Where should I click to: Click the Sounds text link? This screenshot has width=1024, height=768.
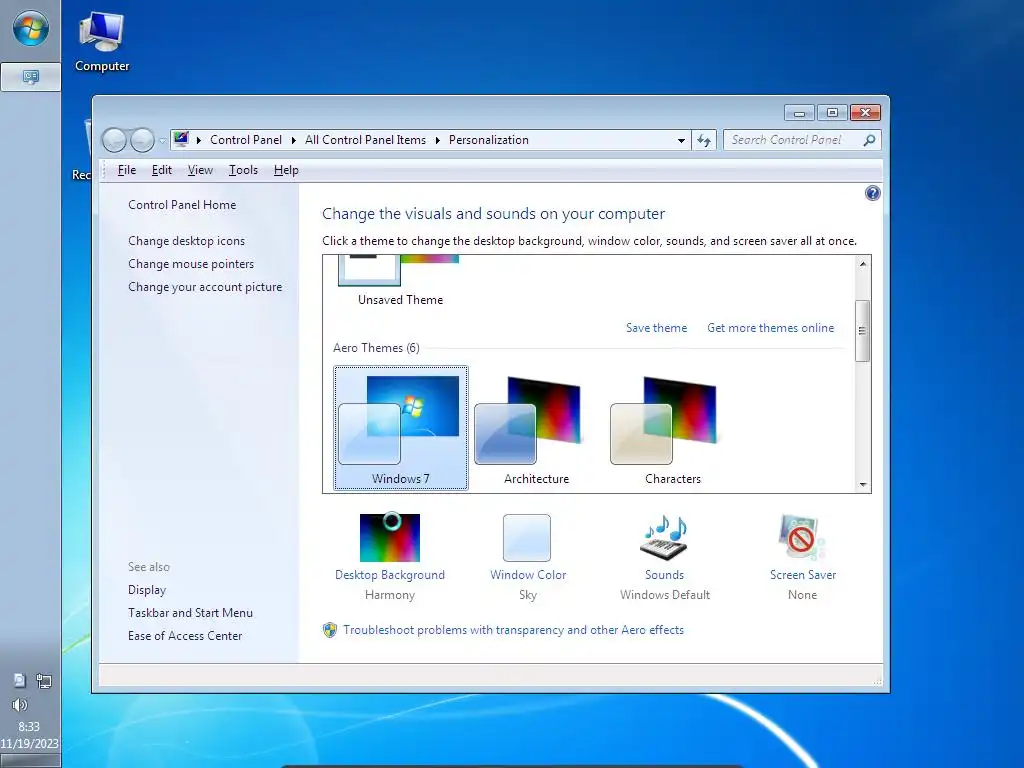[664, 575]
